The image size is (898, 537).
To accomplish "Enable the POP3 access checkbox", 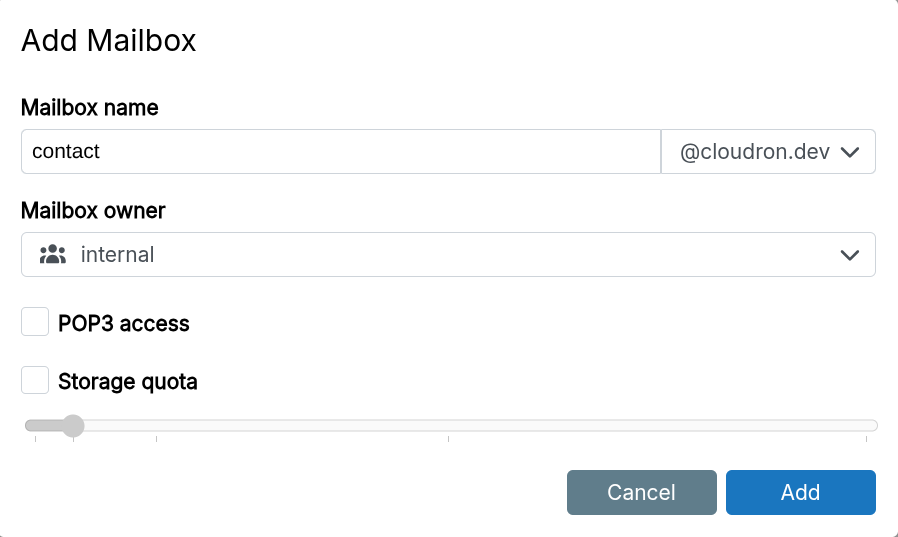I will click(x=36, y=323).
